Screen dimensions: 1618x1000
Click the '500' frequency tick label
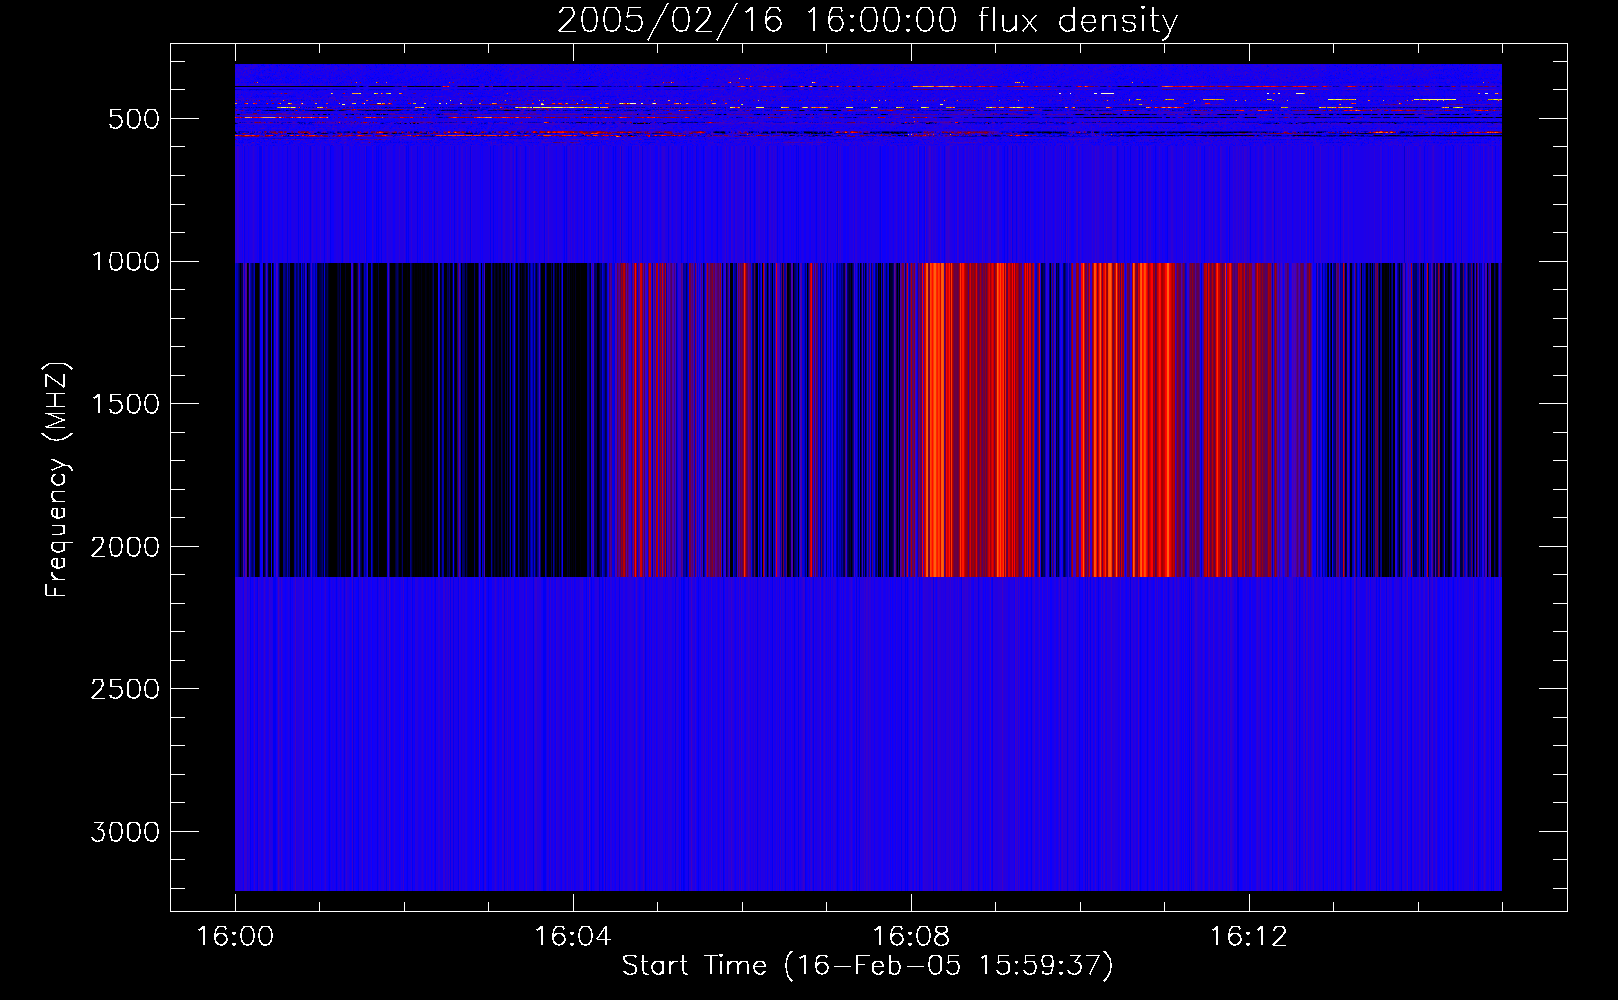pos(134,119)
